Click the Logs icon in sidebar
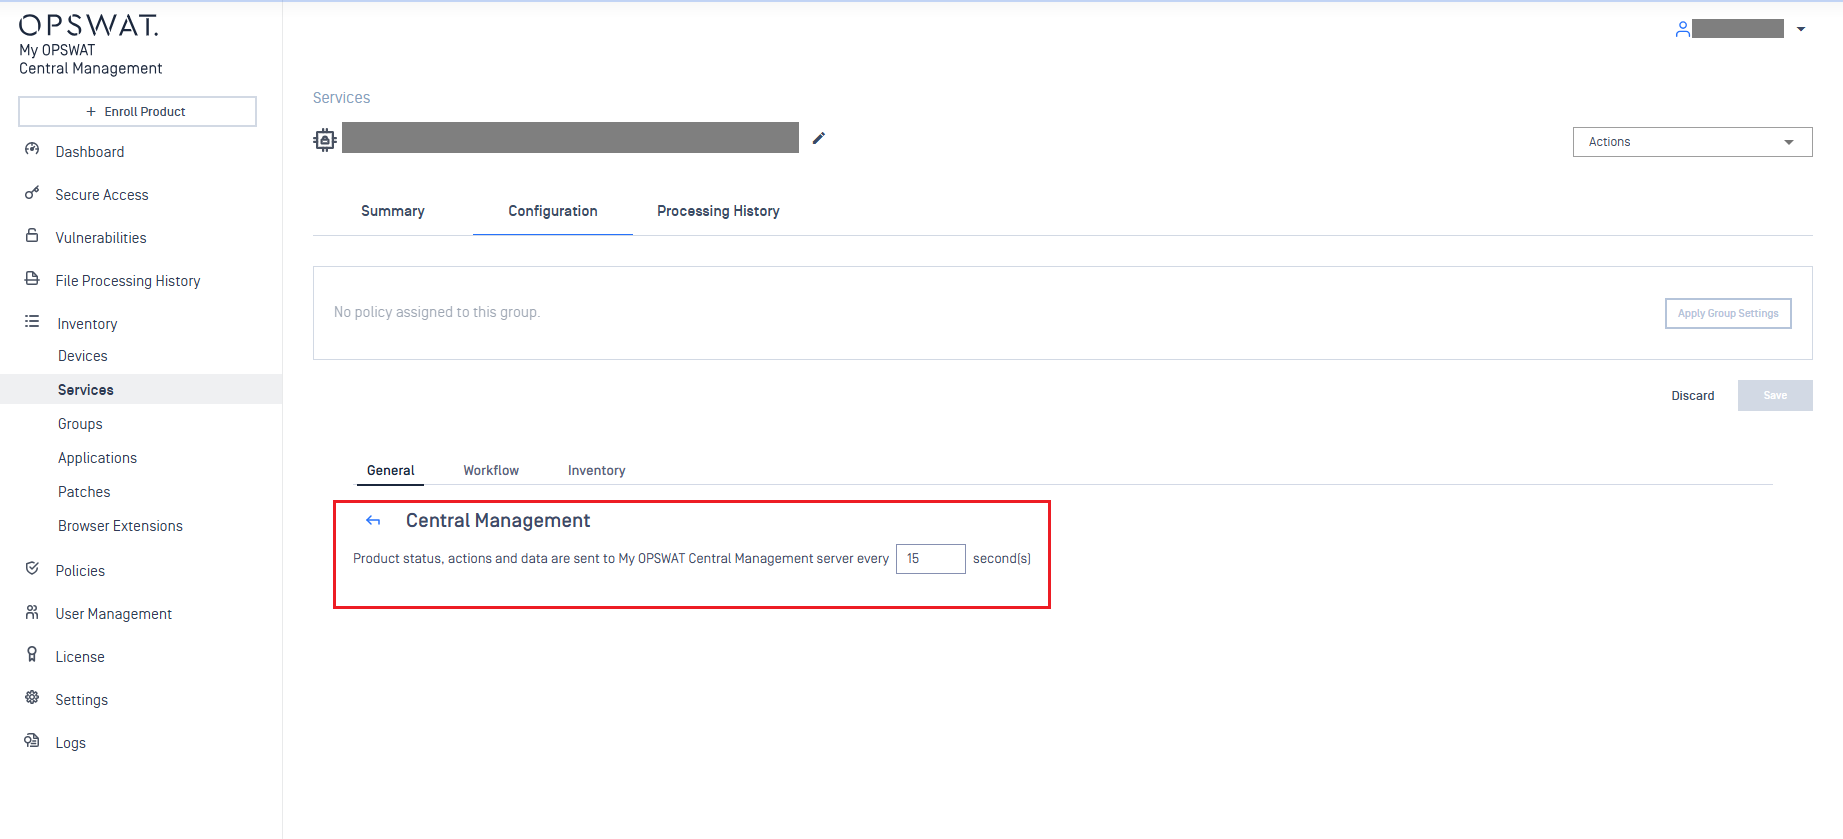This screenshot has height=839, width=1843. 32,741
